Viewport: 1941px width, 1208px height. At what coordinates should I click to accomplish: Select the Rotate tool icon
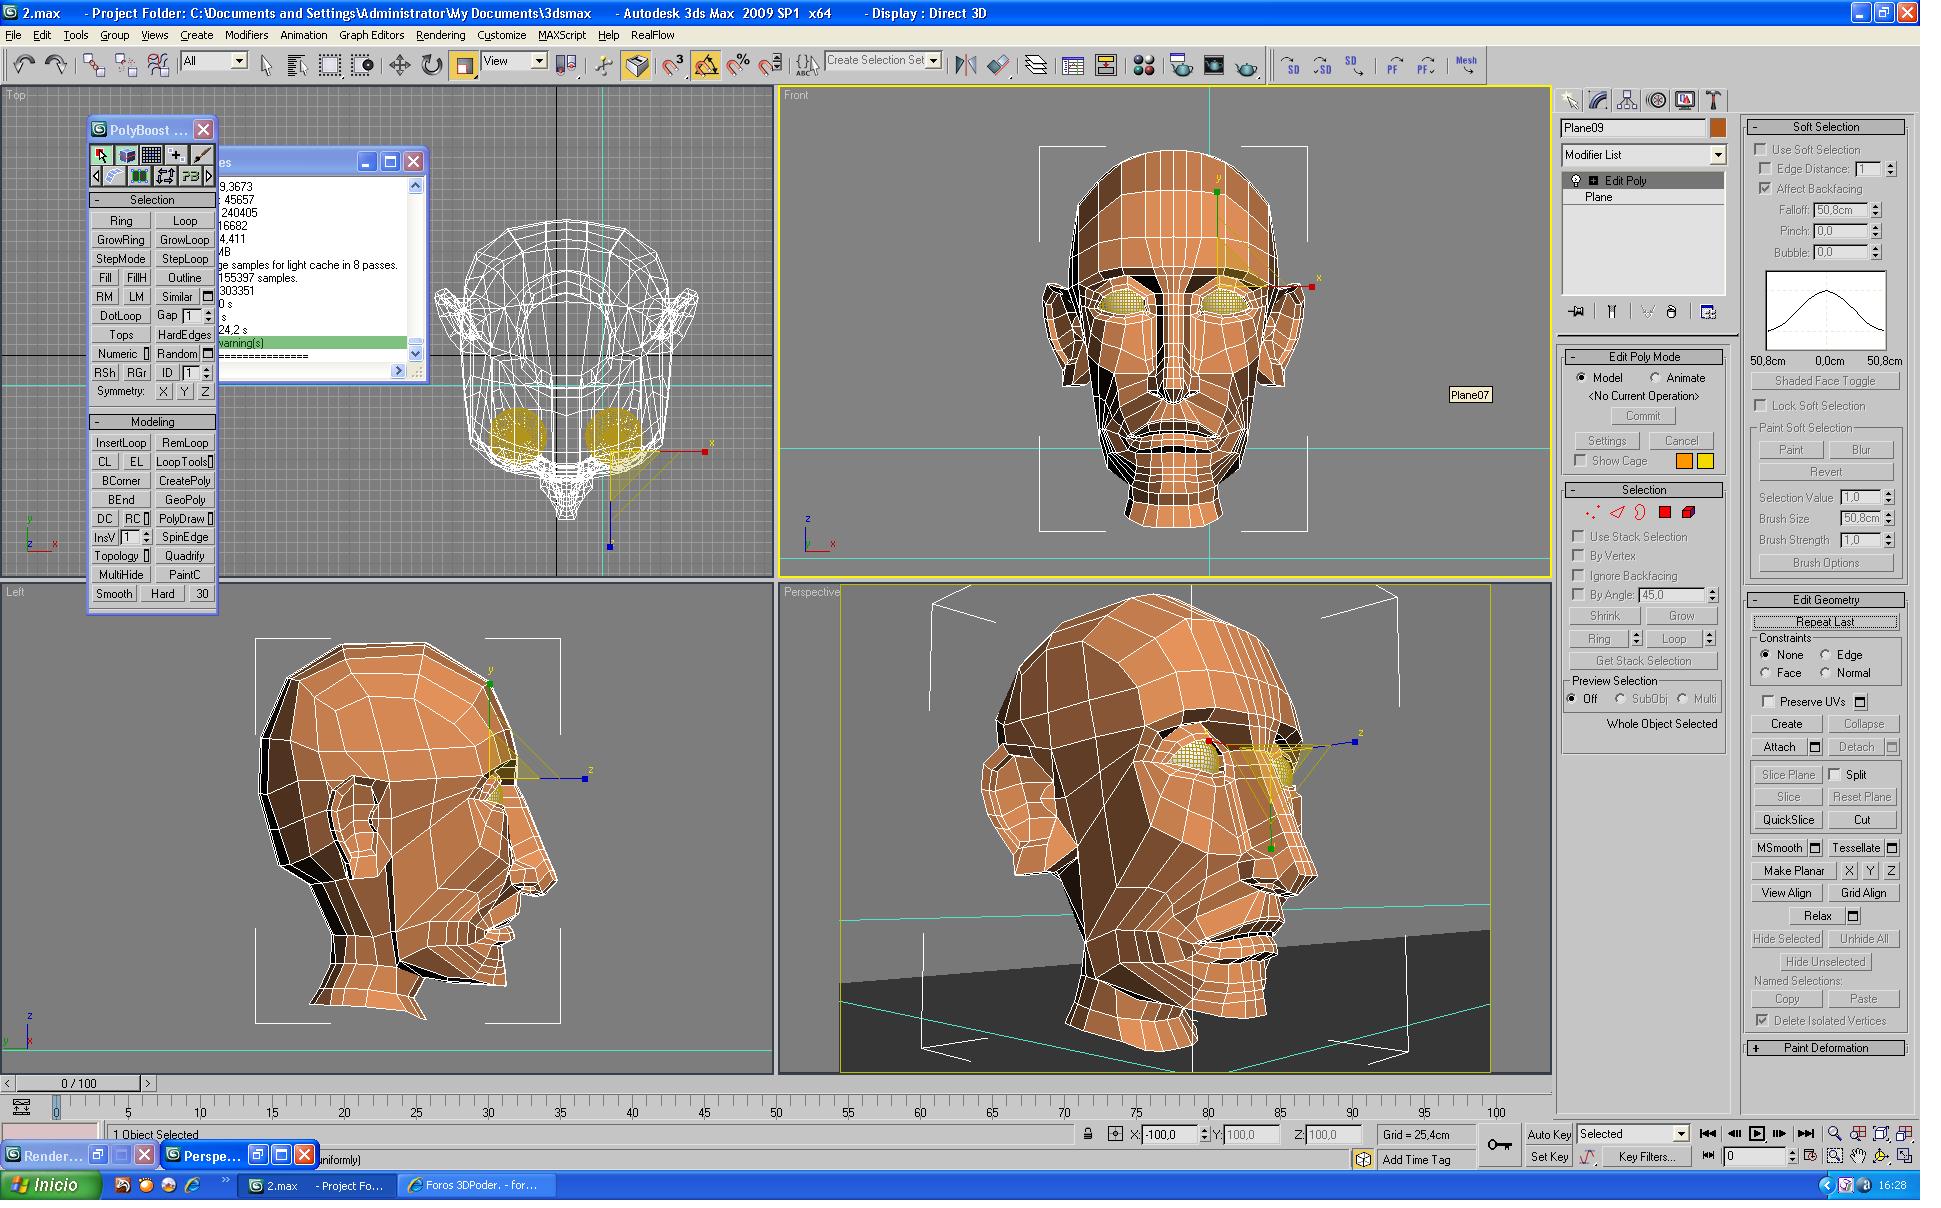click(431, 65)
